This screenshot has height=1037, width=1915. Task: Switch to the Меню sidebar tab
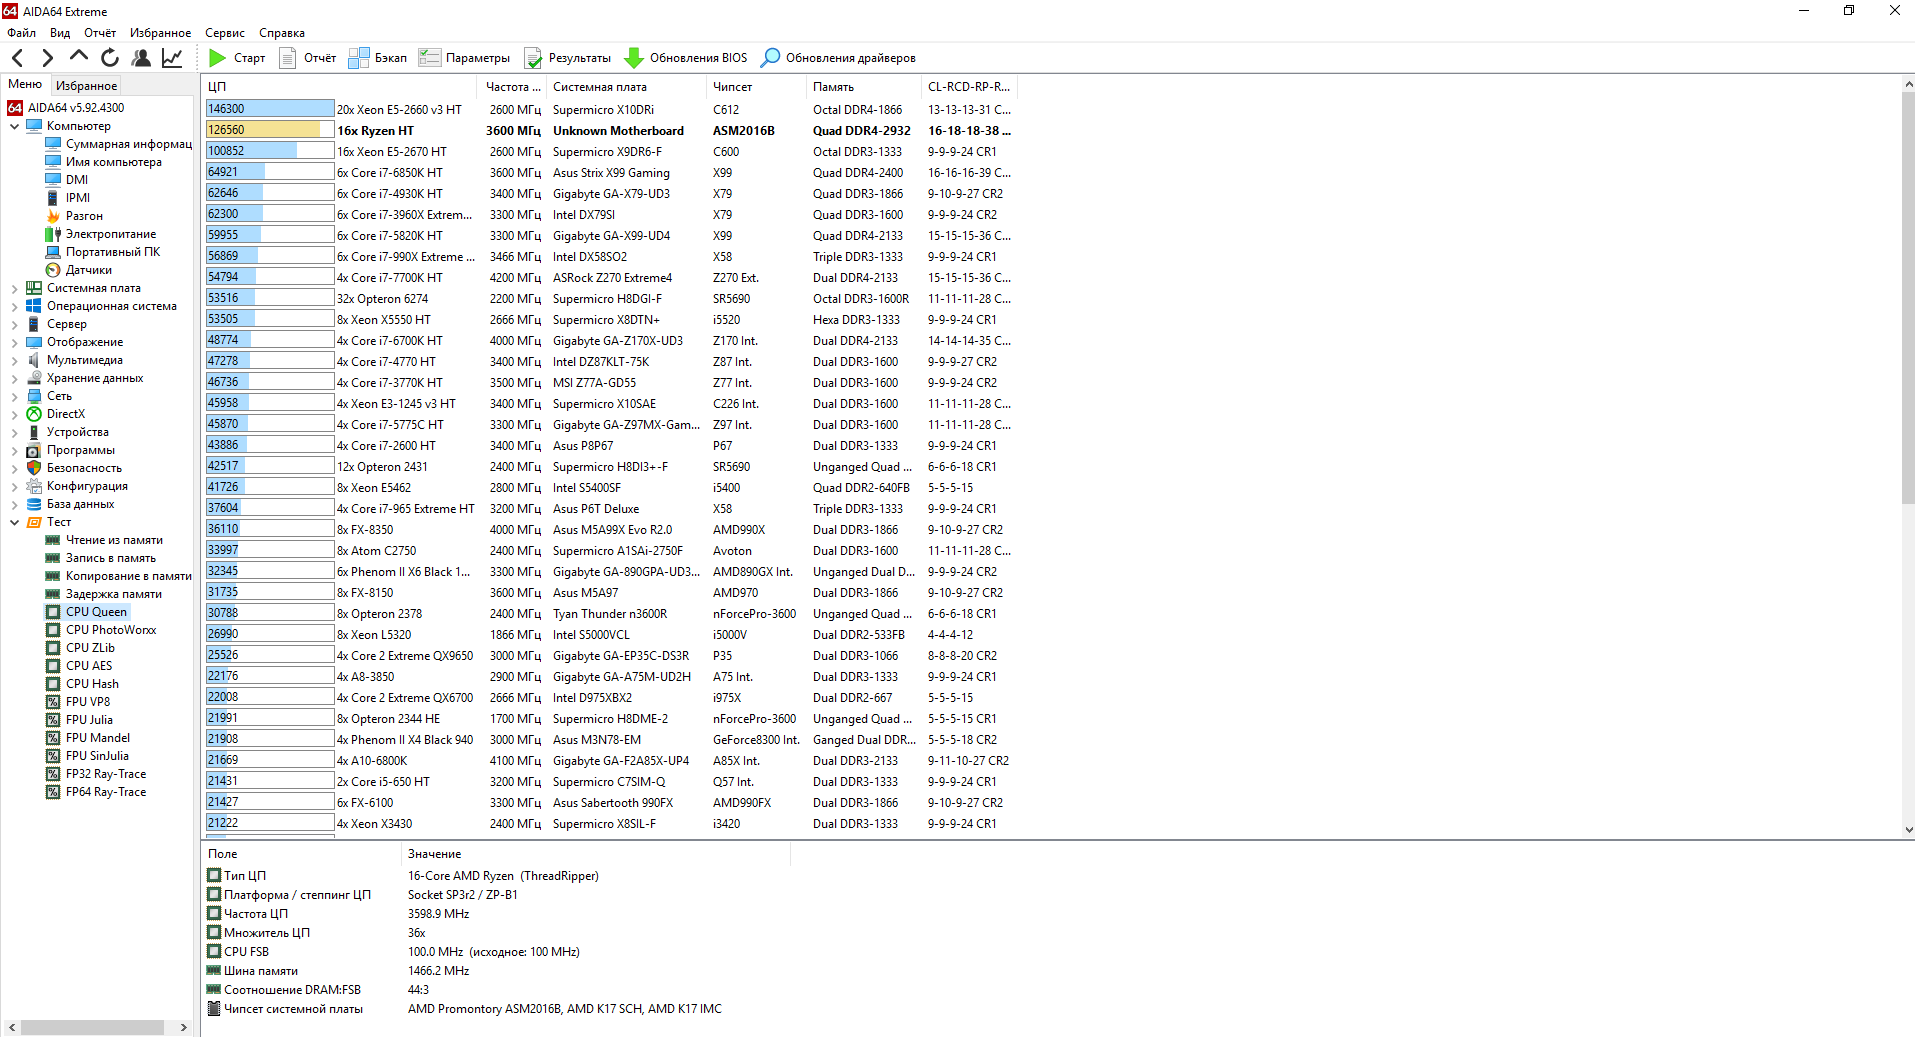tap(25, 85)
